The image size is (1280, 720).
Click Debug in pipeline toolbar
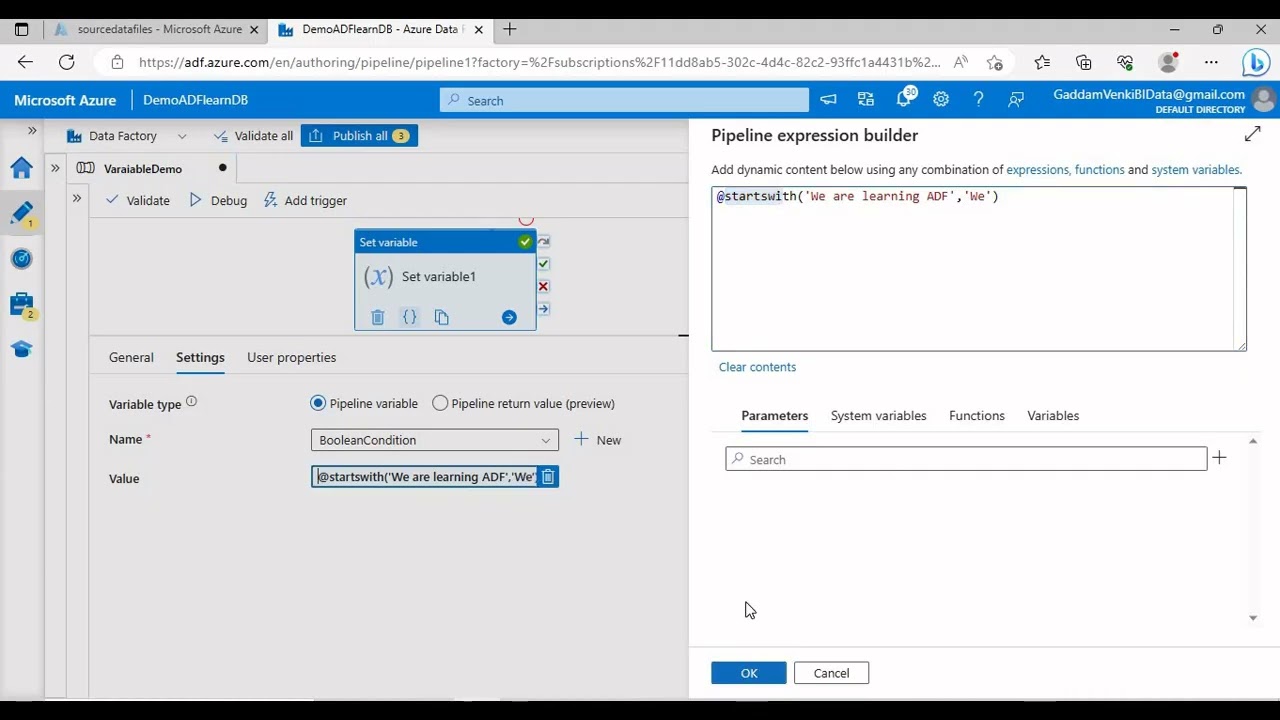218,200
